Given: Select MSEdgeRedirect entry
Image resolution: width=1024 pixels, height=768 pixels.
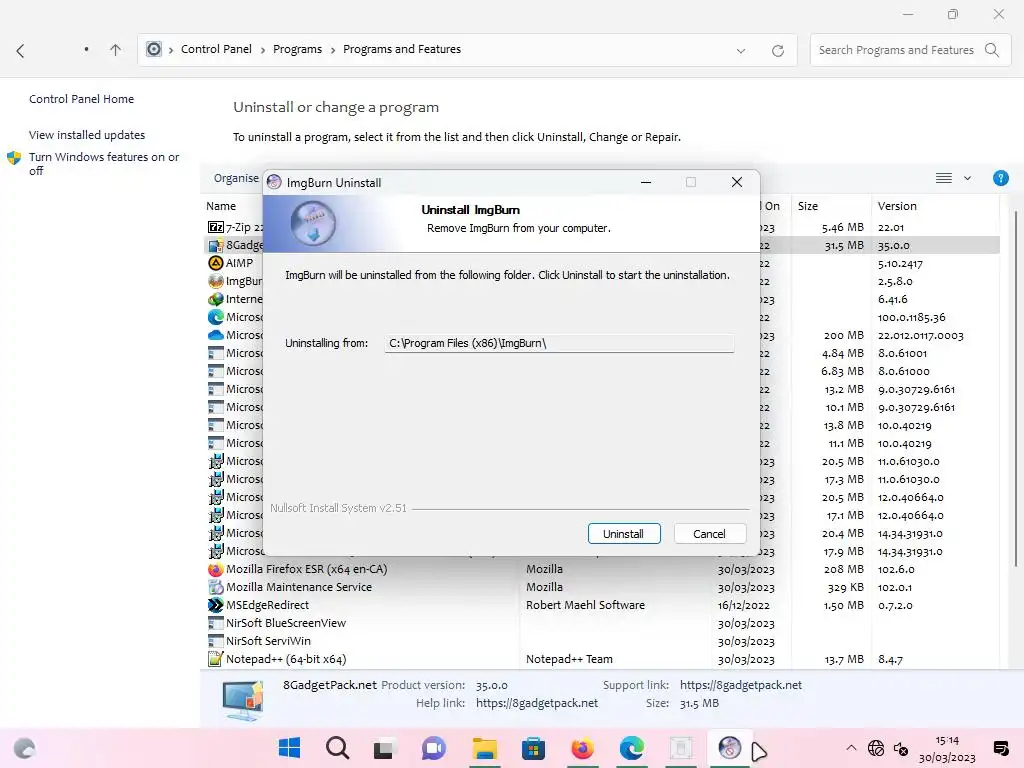Looking at the screenshot, I should click(x=267, y=605).
